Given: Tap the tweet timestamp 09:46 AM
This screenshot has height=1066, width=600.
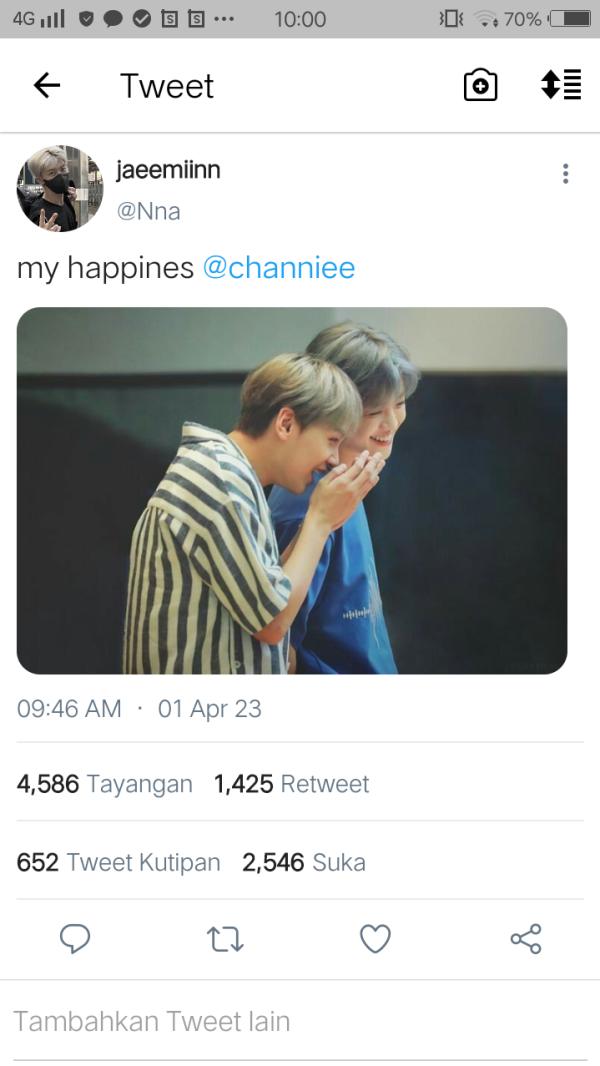Looking at the screenshot, I should [69, 709].
